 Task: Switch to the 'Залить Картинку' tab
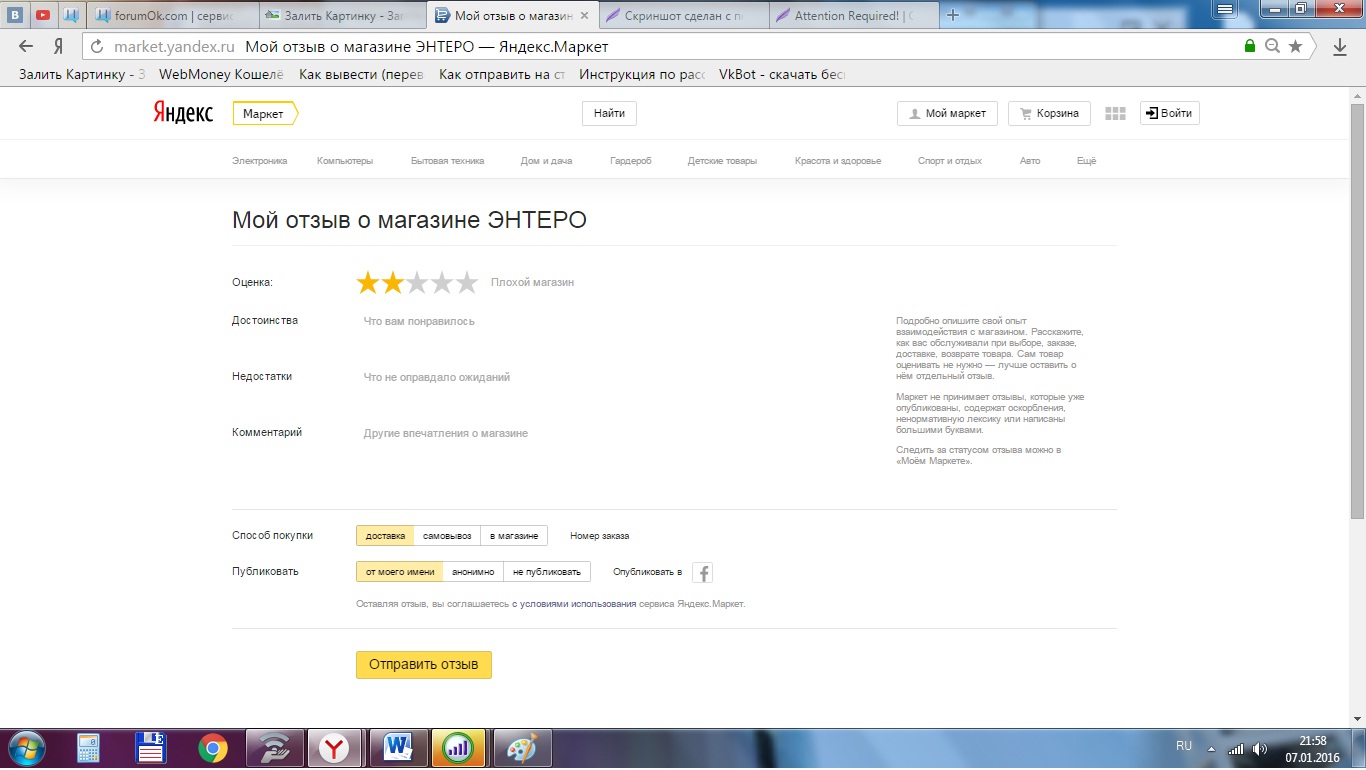coord(343,16)
